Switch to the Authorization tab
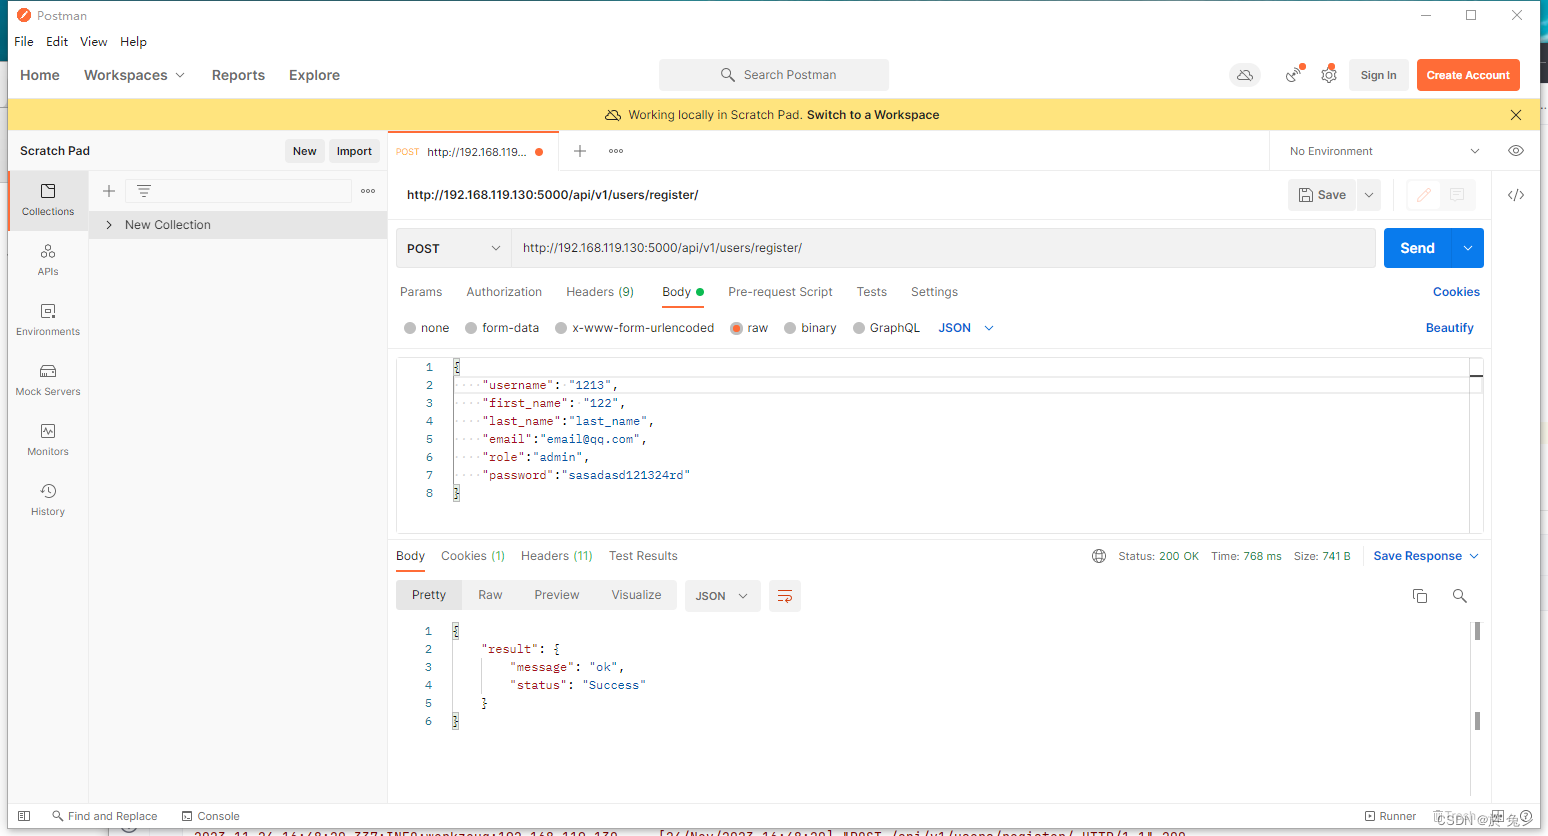The image size is (1548, 836). pyautogui.click(x=504, y=292)
